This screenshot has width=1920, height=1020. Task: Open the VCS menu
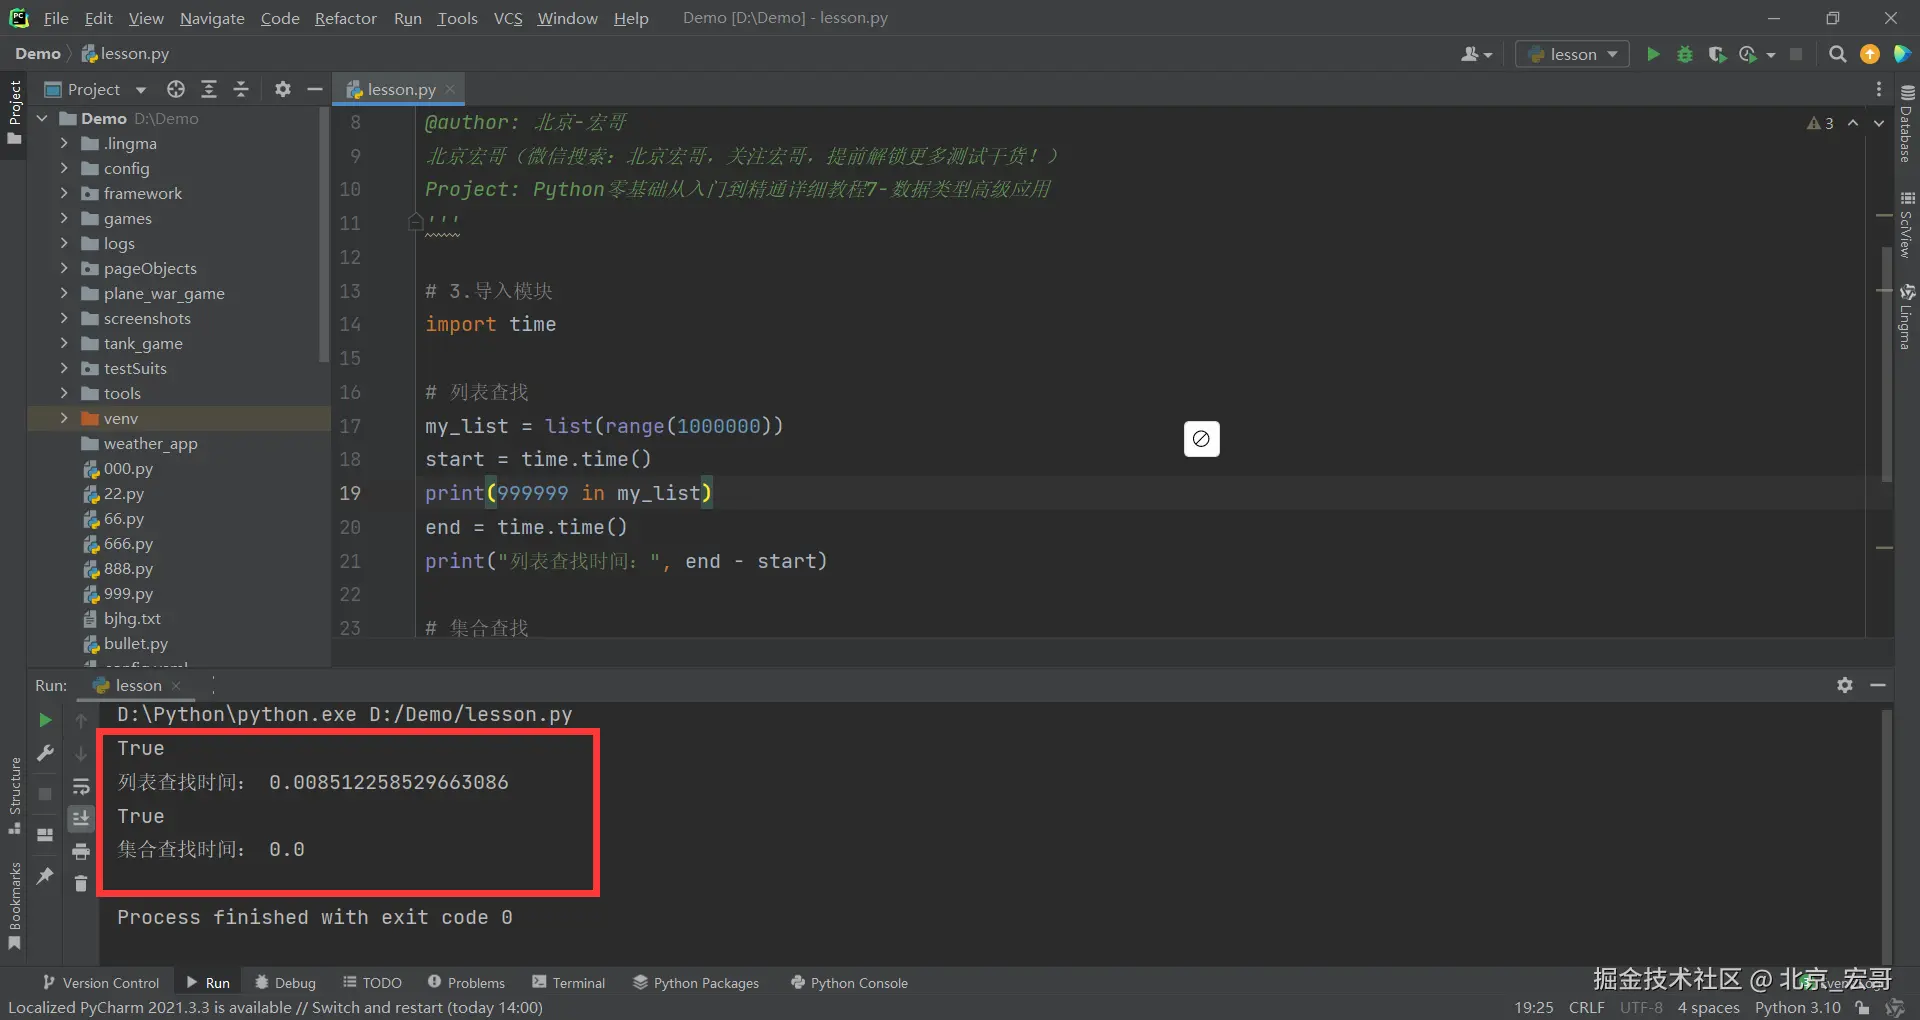point(508,18)
